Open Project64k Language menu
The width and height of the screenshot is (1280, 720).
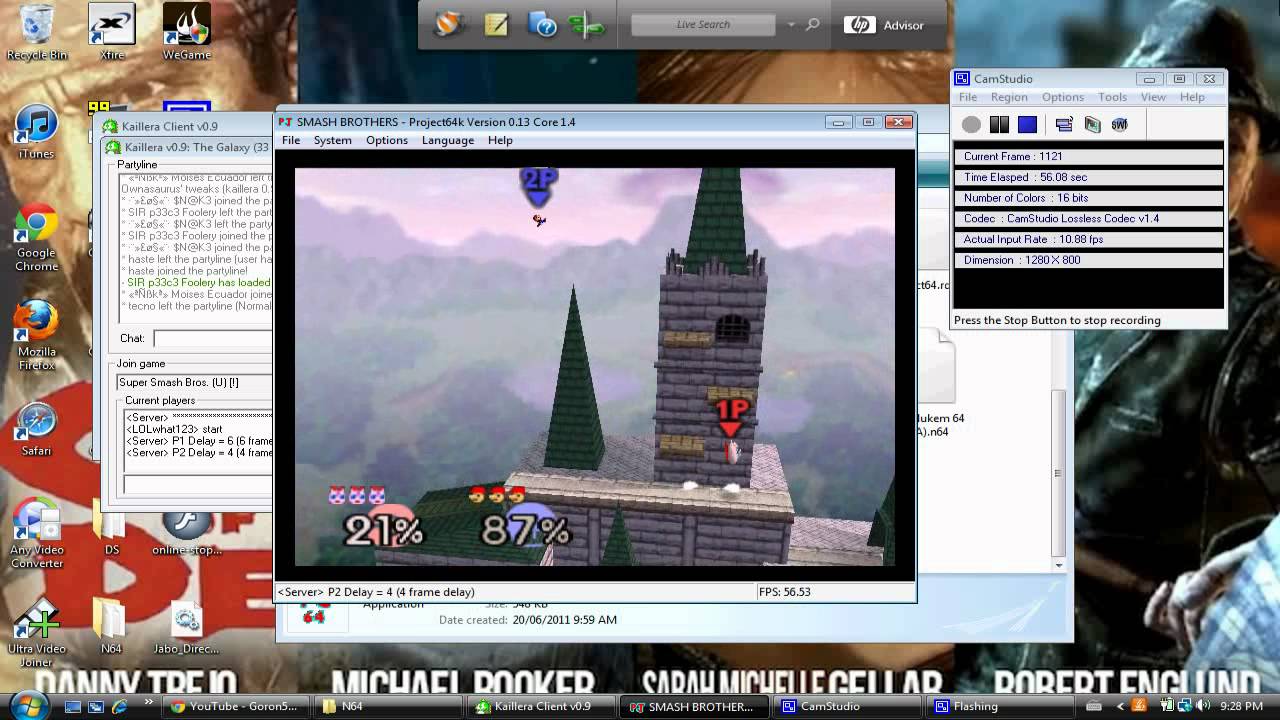tap(448, 140)
